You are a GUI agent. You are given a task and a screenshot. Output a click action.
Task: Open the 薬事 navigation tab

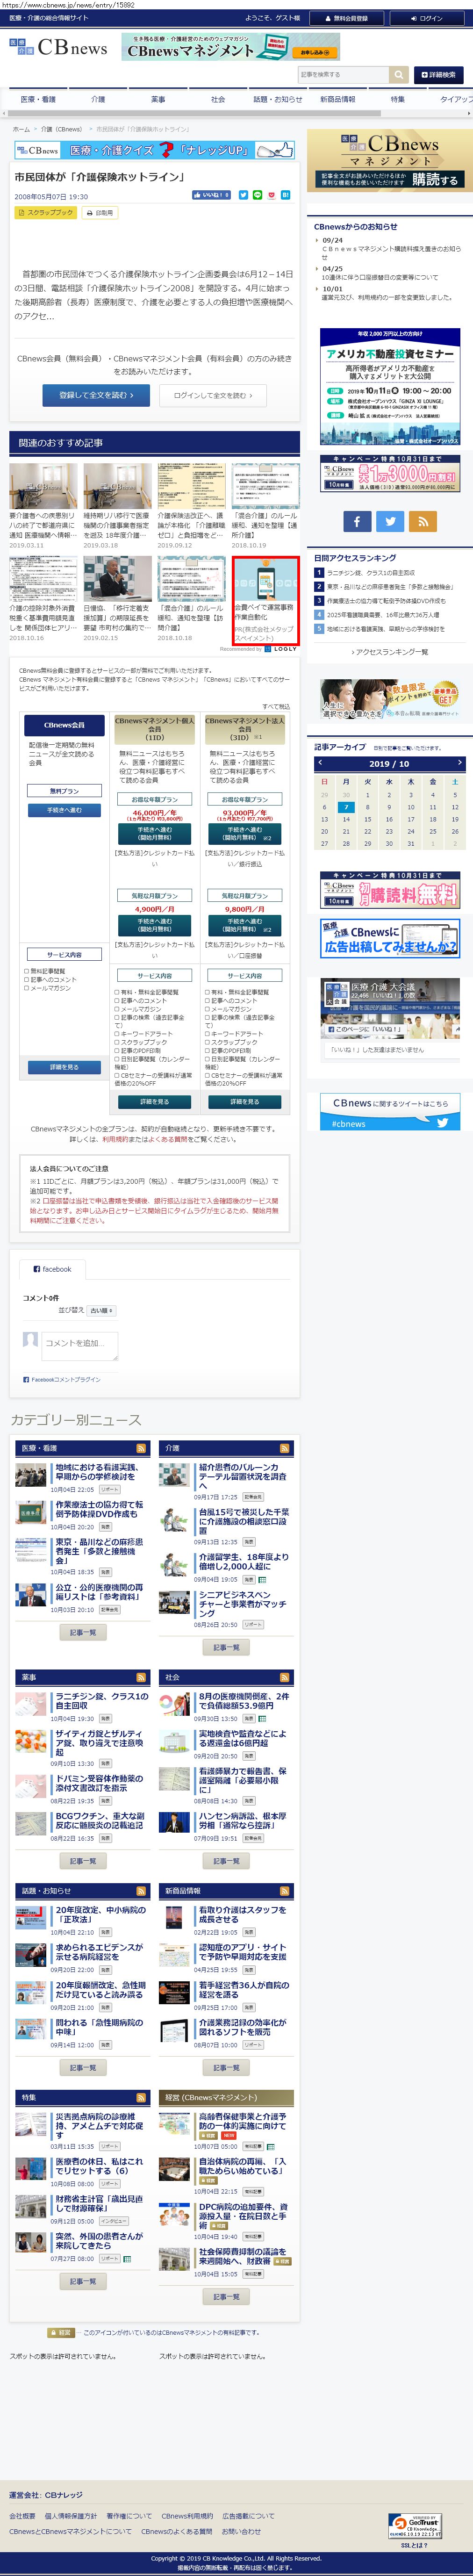158,100
